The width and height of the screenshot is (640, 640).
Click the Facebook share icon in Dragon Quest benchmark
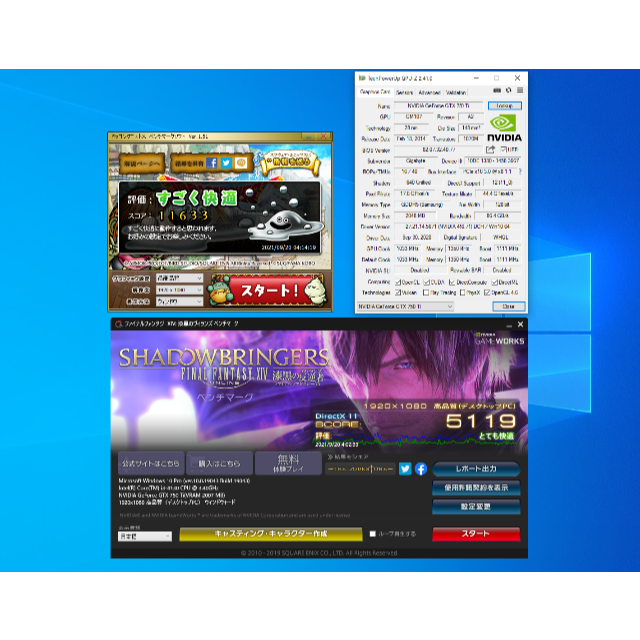click(211, 163)
